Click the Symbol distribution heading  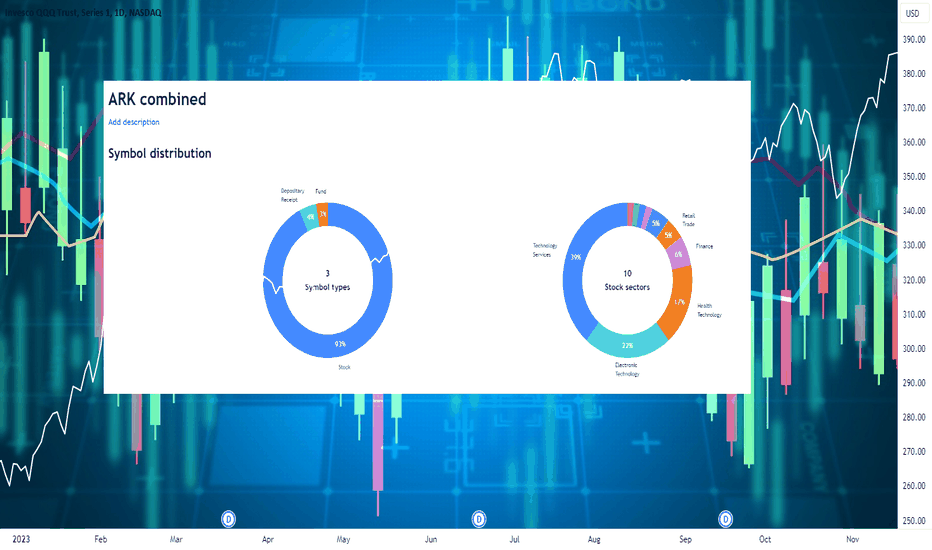pos(160,153)
